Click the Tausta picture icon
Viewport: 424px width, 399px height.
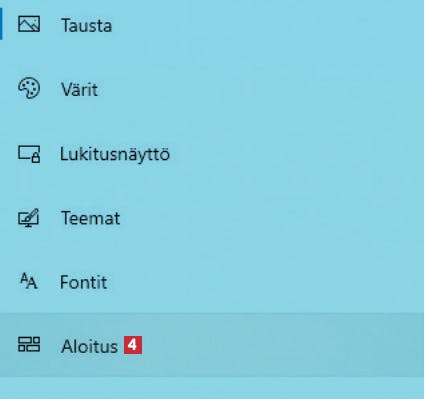tap(29, 24)
